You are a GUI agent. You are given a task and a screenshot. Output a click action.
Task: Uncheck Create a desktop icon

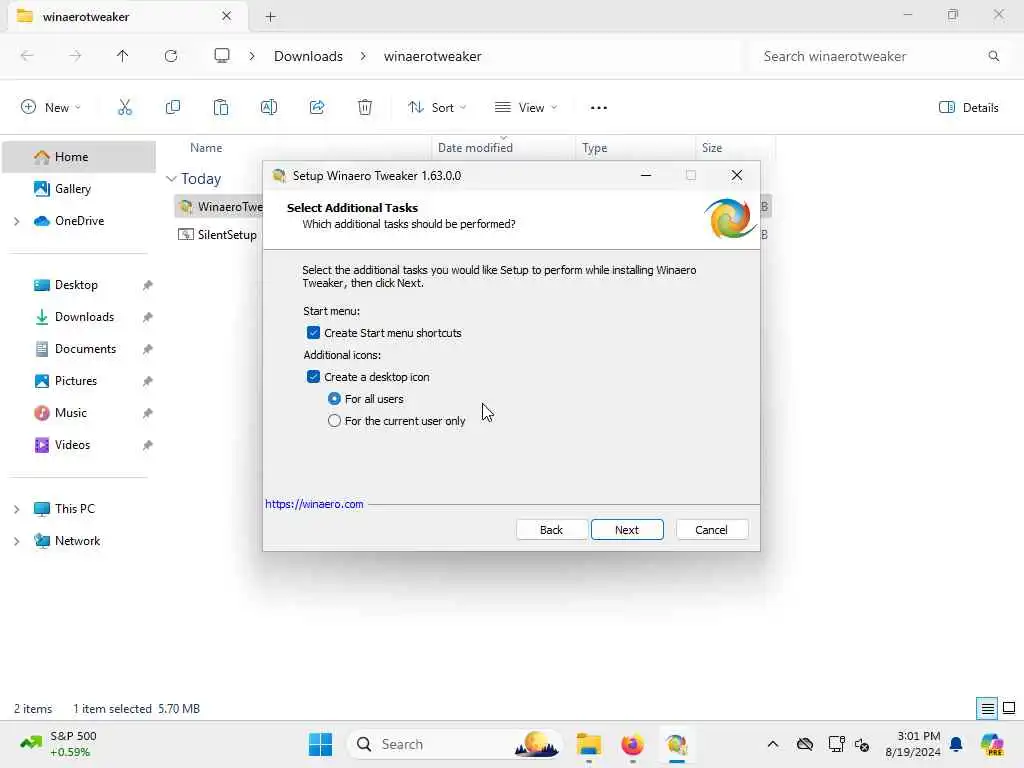(x=313, y=377)
